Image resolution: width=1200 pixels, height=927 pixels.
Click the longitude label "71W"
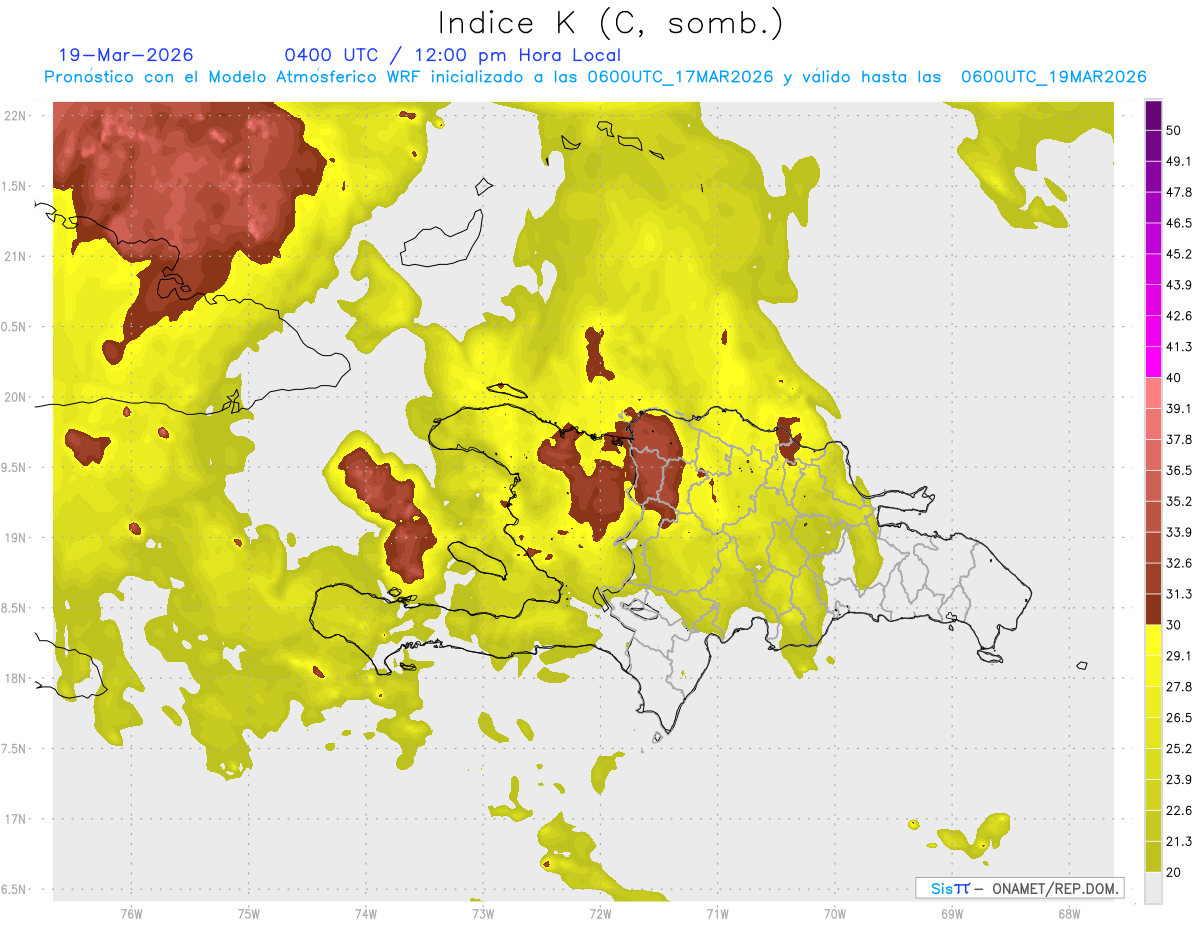(x=717, y=914)
